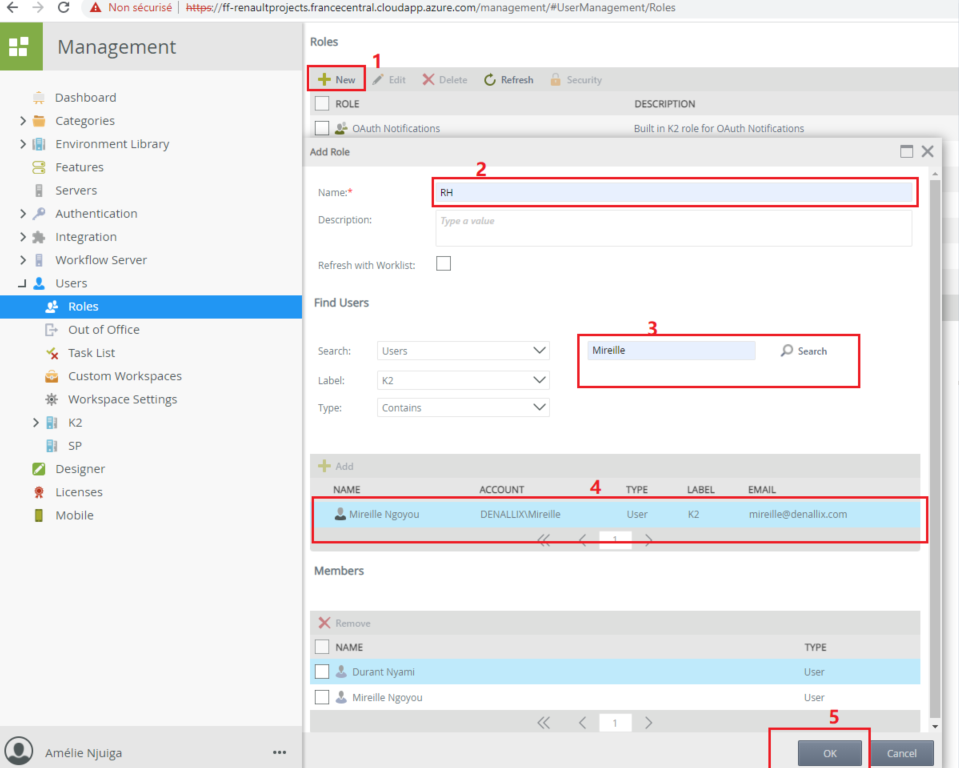Check the Durant Nyami member checkbox

click(322, 672)
